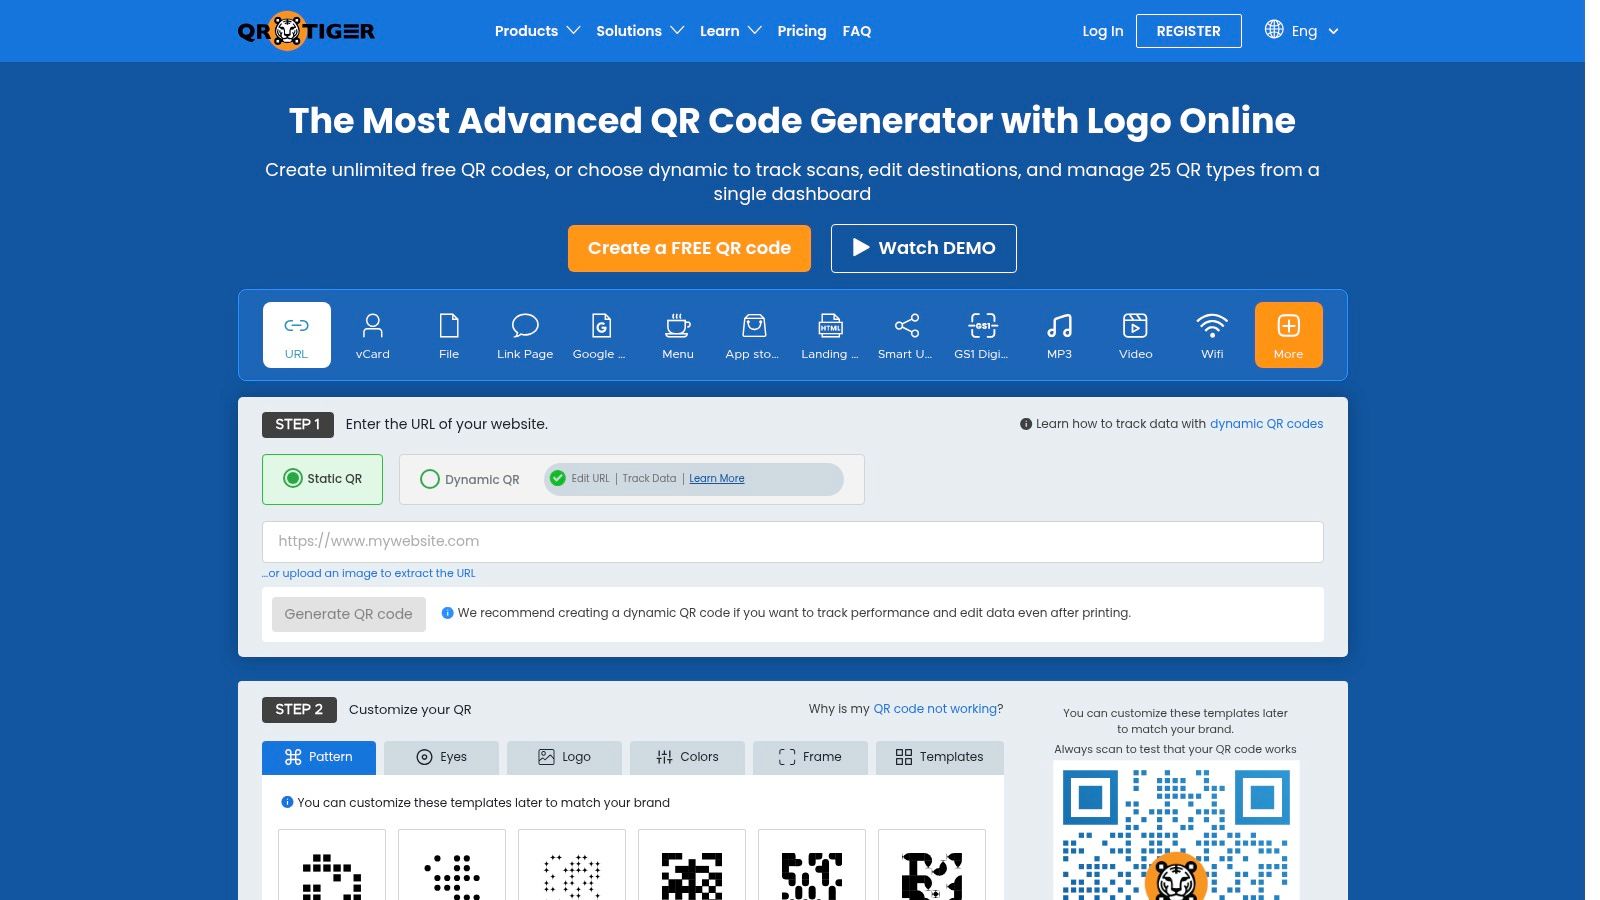Expand the Products menu
Viewport: 1600px width, 900px height.
pyautogui.click(x=537, y=31)
